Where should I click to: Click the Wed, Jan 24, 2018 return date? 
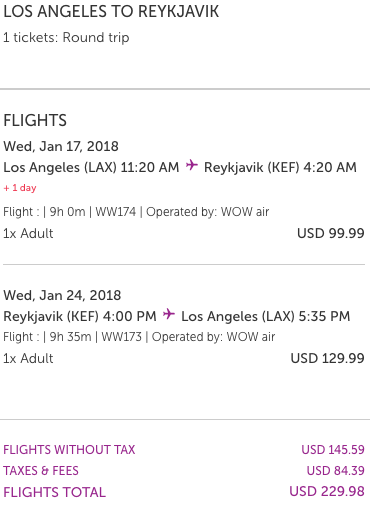[x=62, y=295]
